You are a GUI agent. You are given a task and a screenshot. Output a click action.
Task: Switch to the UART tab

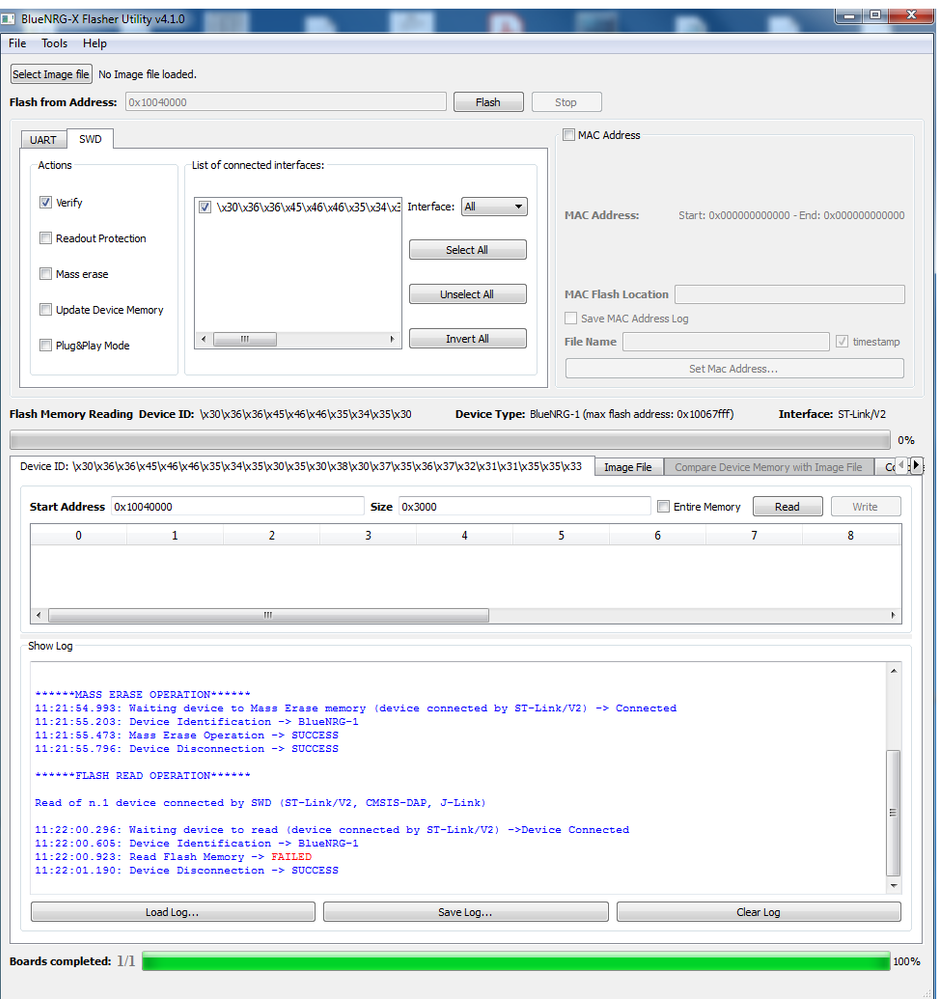pos(43,140)
